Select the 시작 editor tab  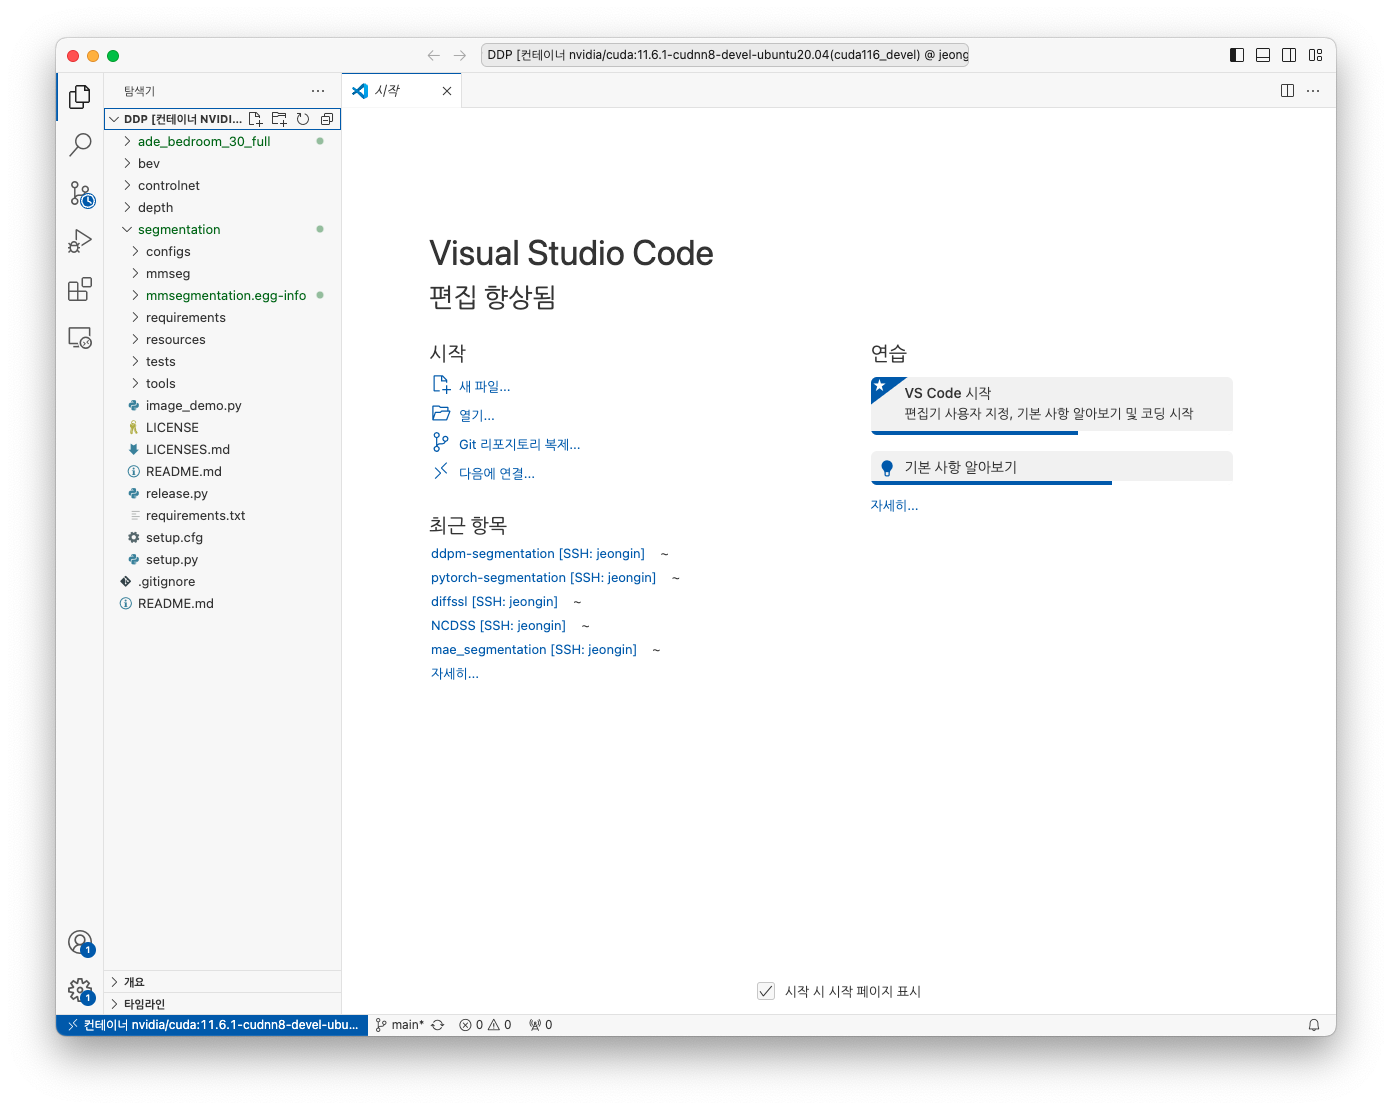tap(401, 91)
